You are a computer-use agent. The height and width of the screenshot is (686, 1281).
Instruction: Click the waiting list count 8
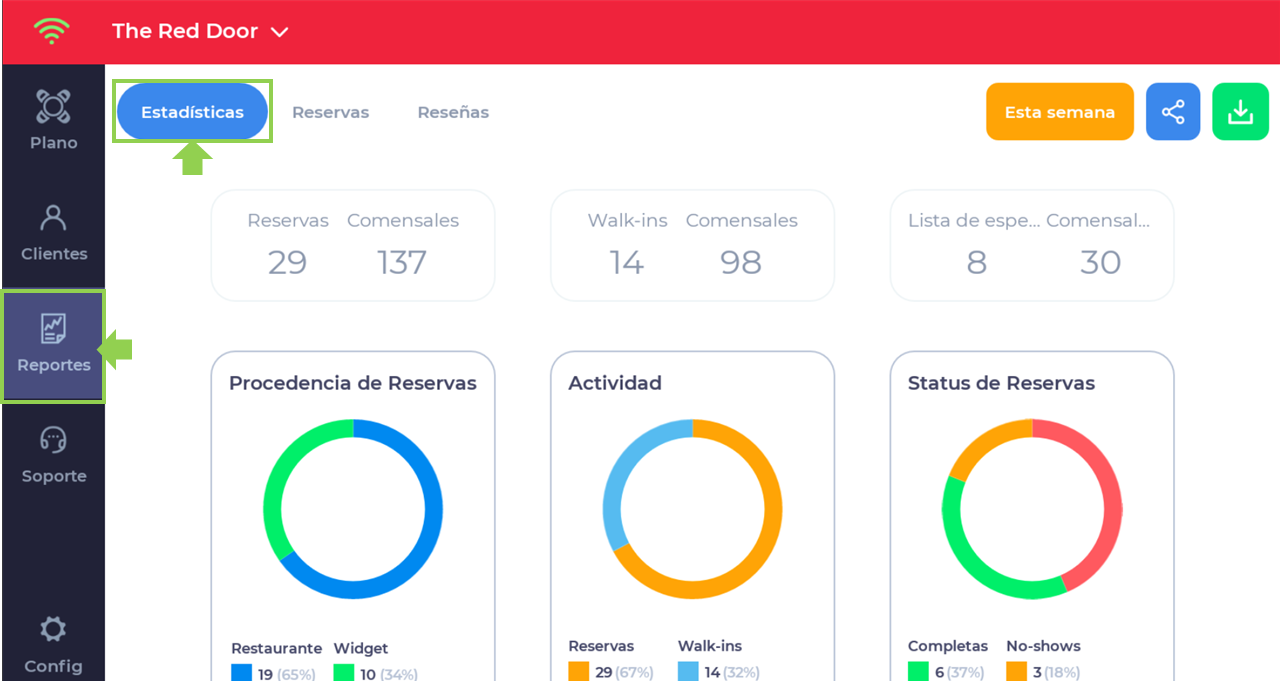976,262
